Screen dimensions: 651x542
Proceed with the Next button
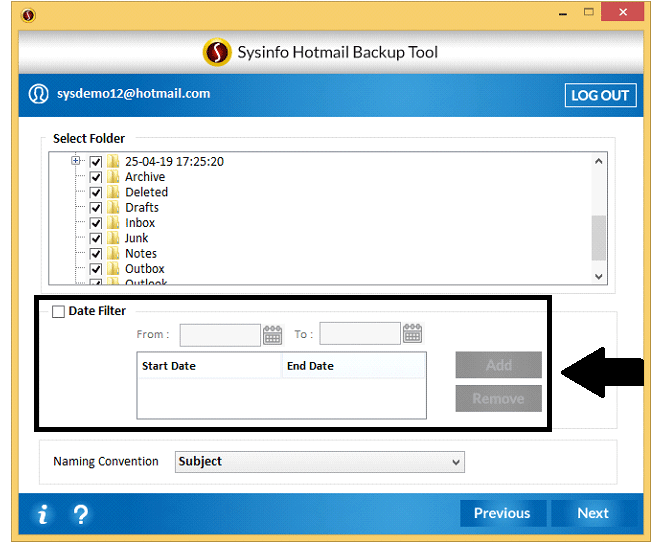pos(593,513)
